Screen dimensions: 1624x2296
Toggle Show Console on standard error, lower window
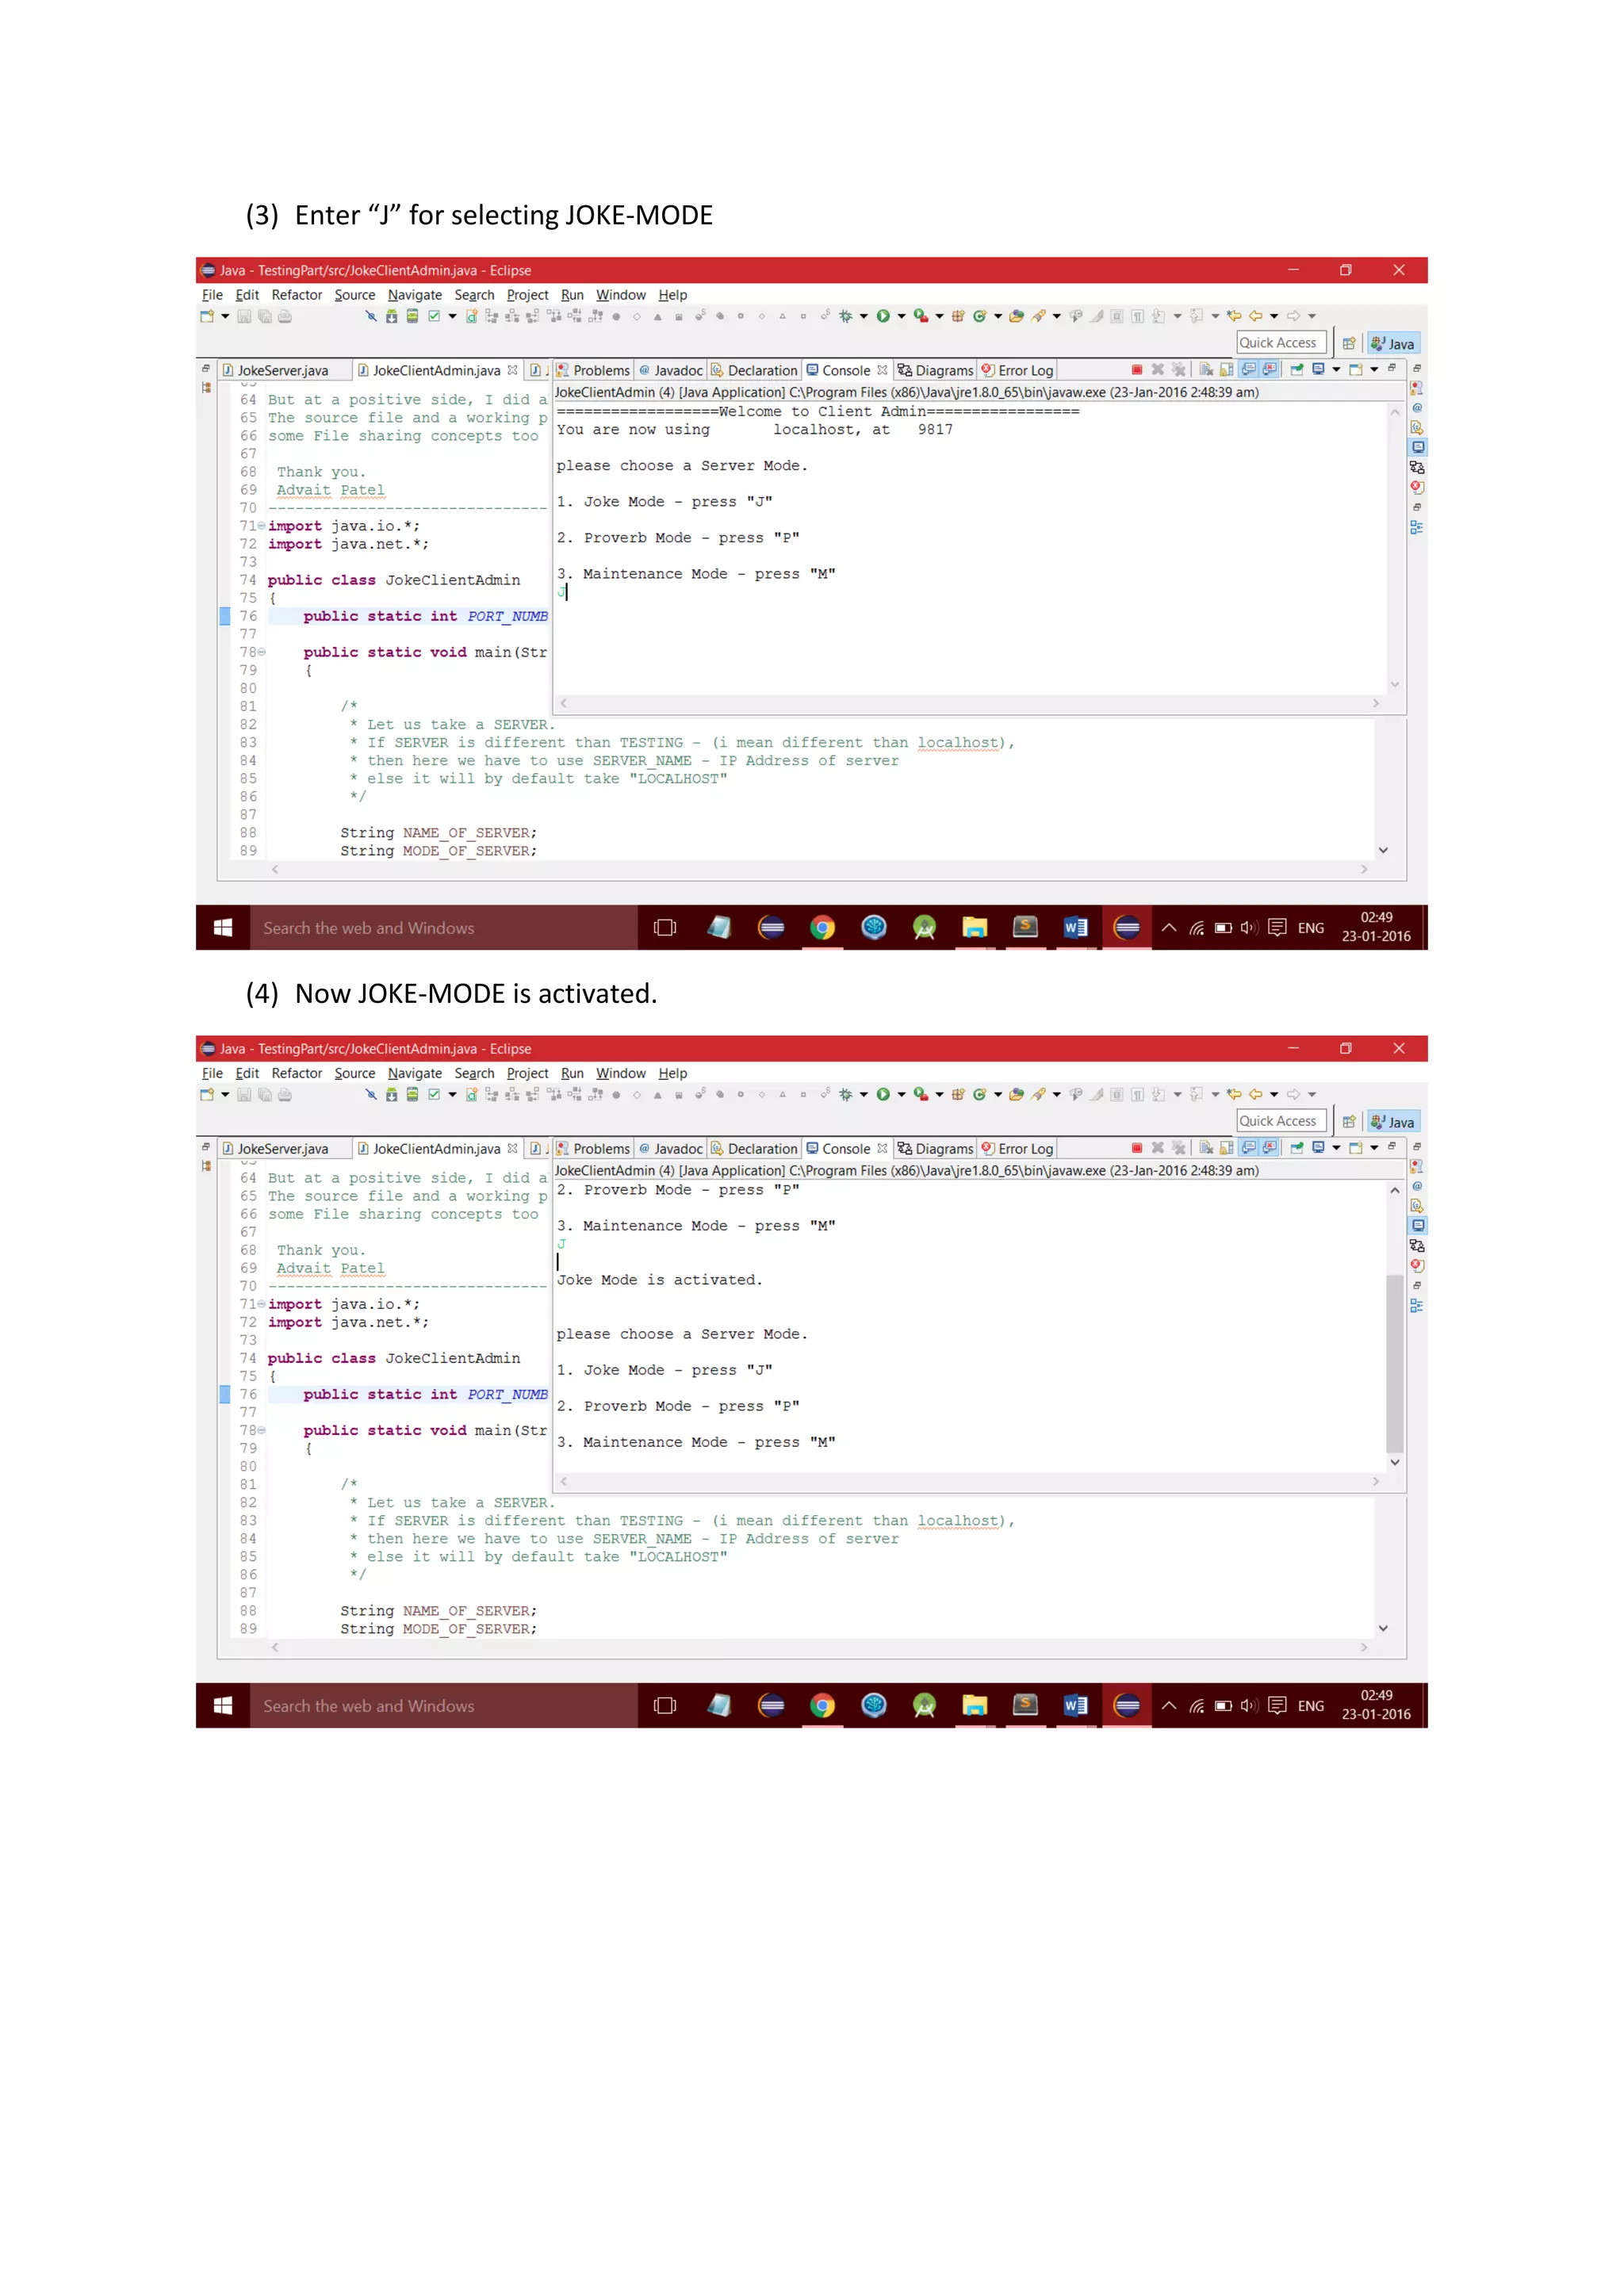coord(1270,1148)
